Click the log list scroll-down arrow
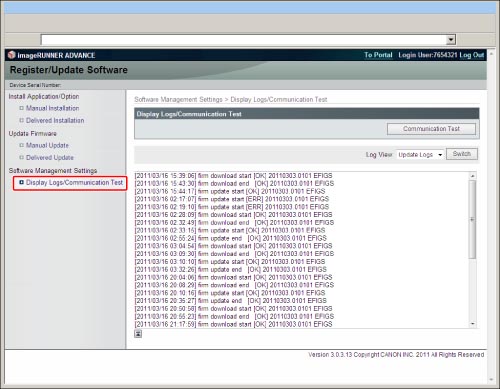Screen dimensions: 500x389 (472, 324)
